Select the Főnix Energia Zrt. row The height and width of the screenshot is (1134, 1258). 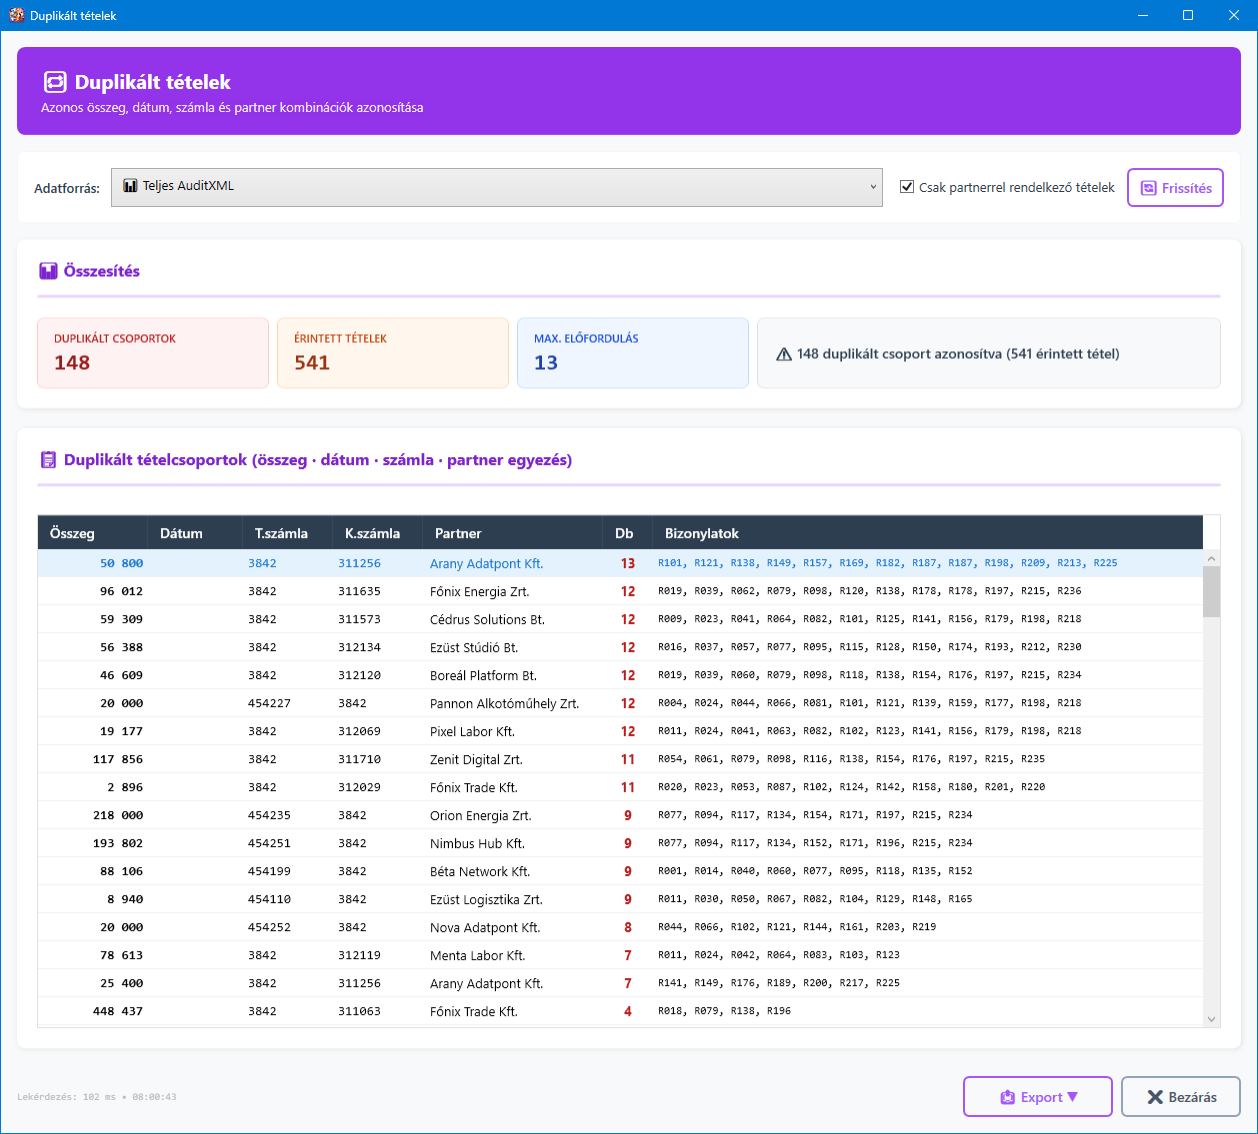click(x=479, y=591)
